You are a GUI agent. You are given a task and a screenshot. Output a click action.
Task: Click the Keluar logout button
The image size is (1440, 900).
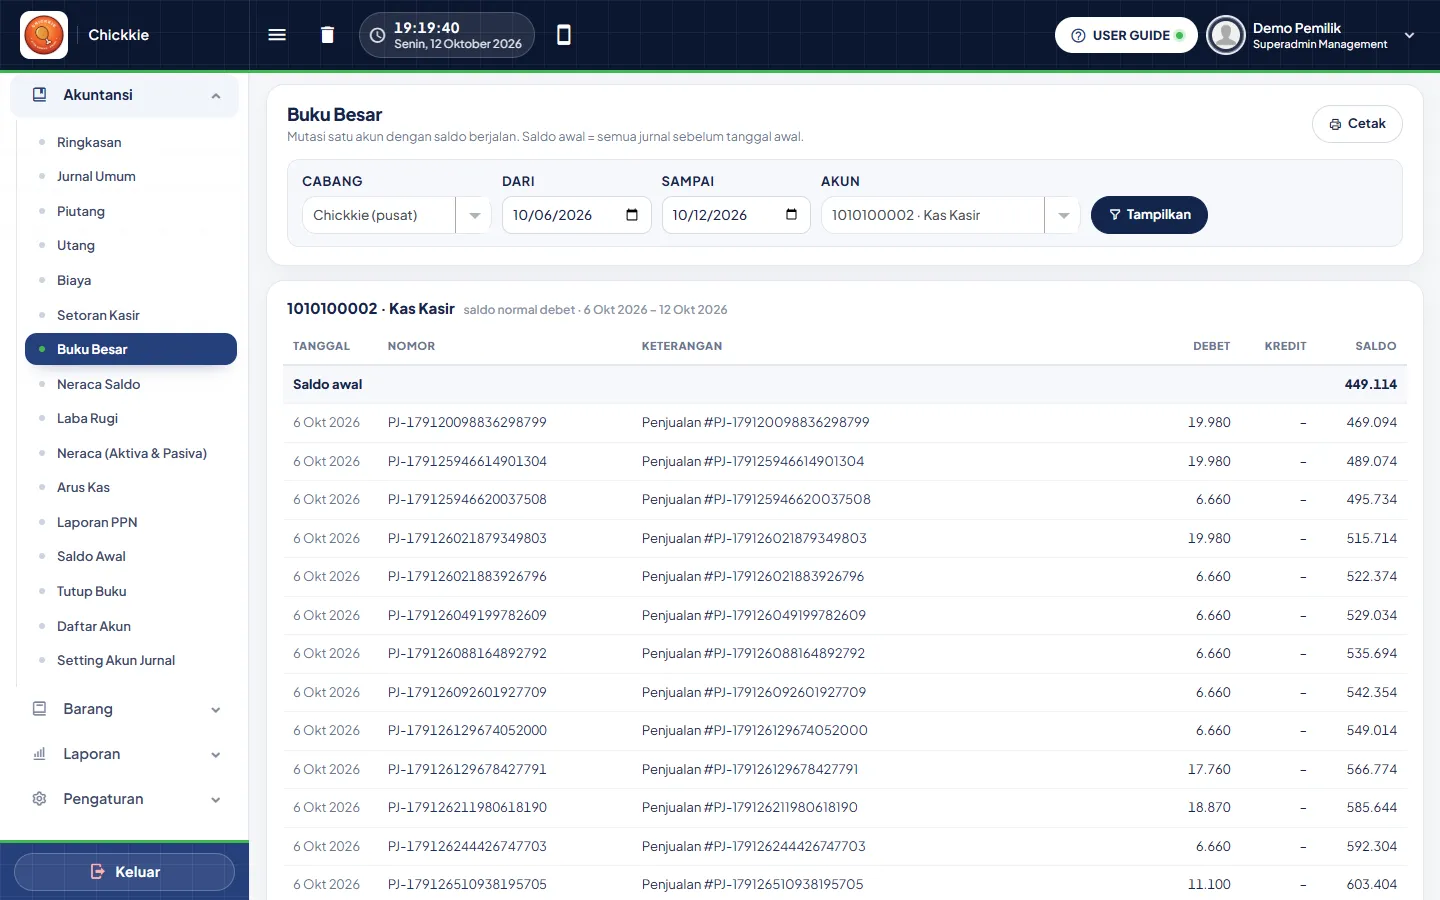pyautogui.click(x=125, y=872)
